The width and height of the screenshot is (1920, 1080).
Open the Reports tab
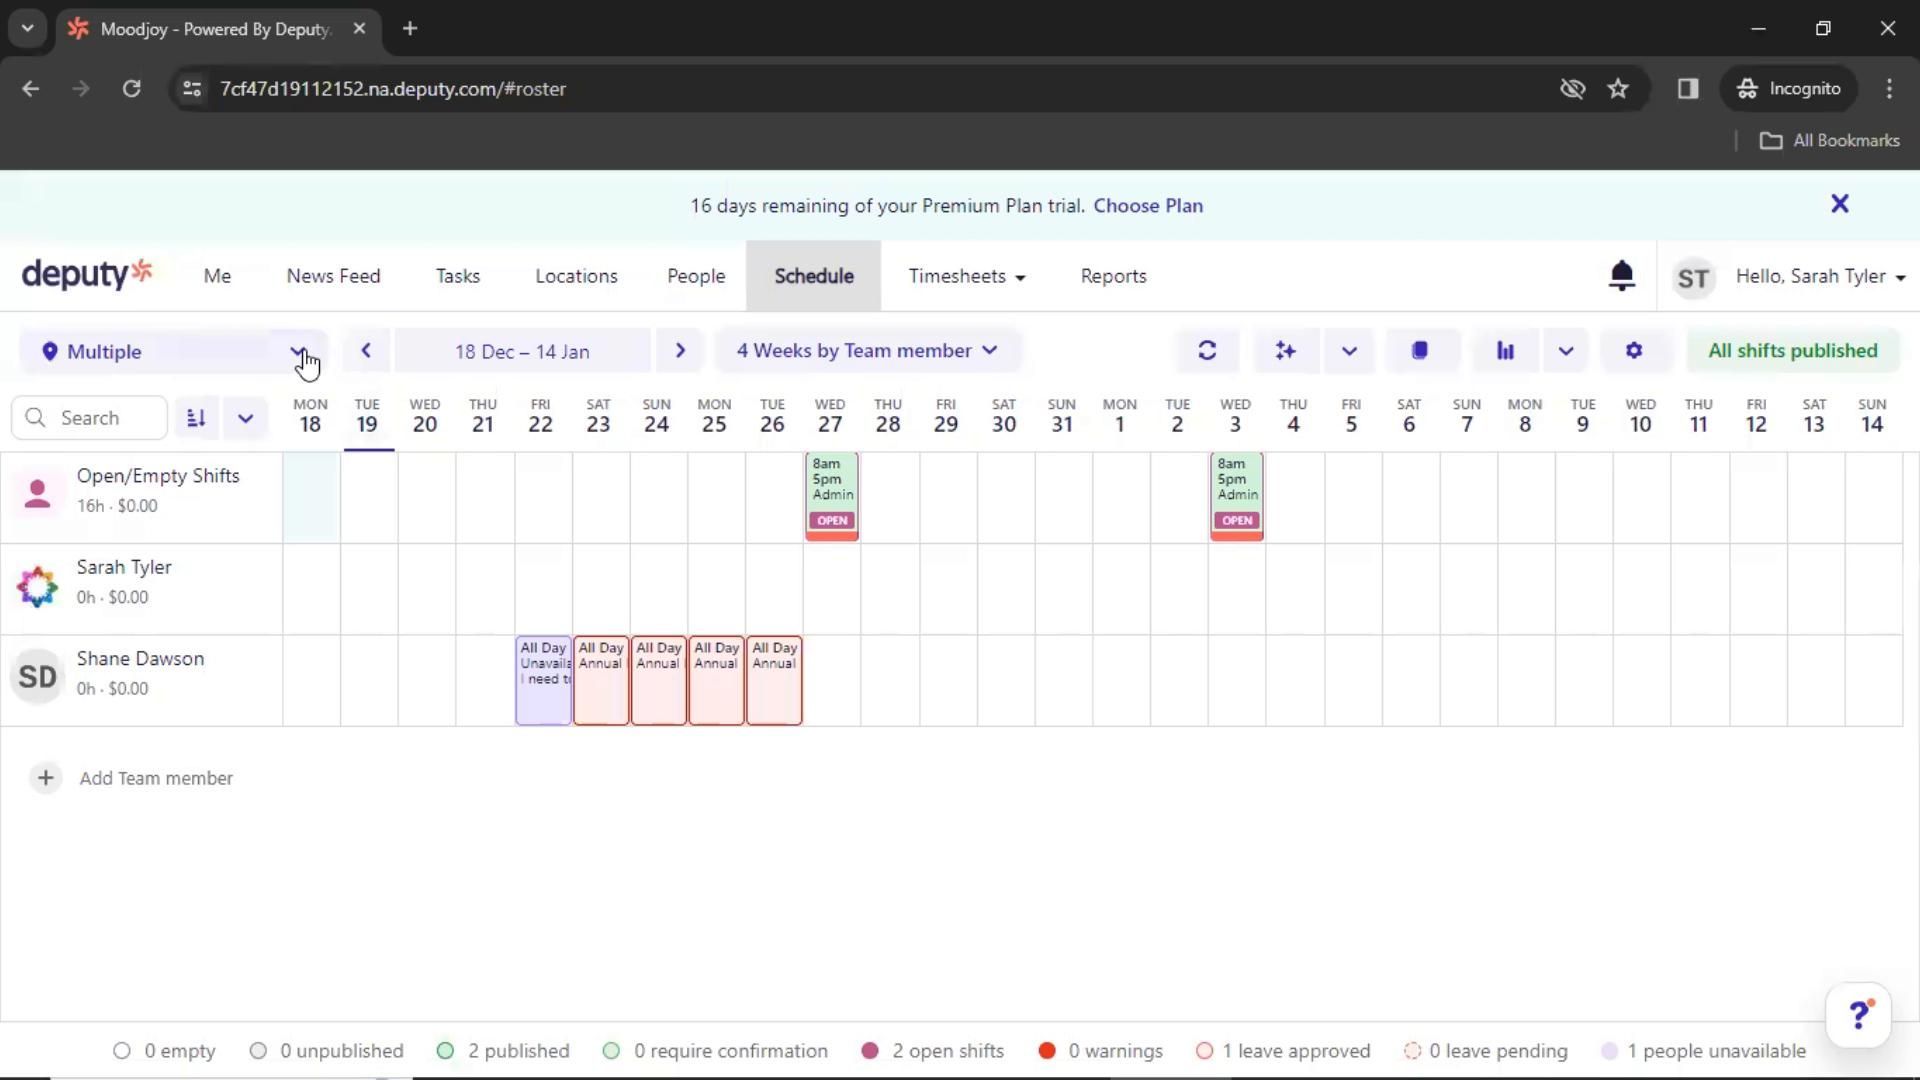pos(1113,277)
